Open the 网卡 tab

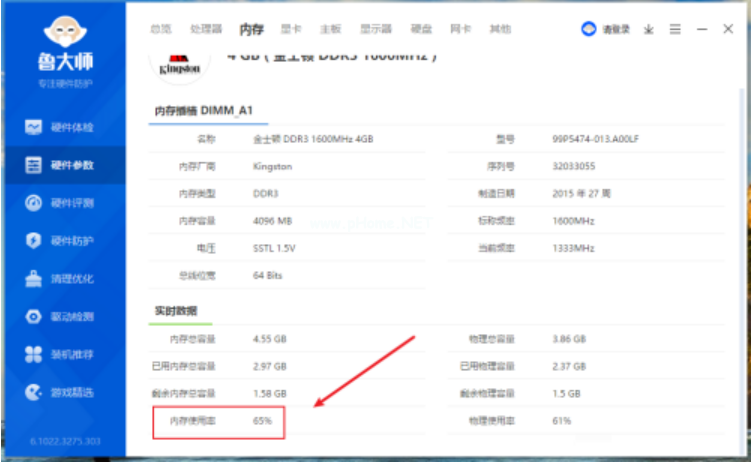(x=459, y=30)
